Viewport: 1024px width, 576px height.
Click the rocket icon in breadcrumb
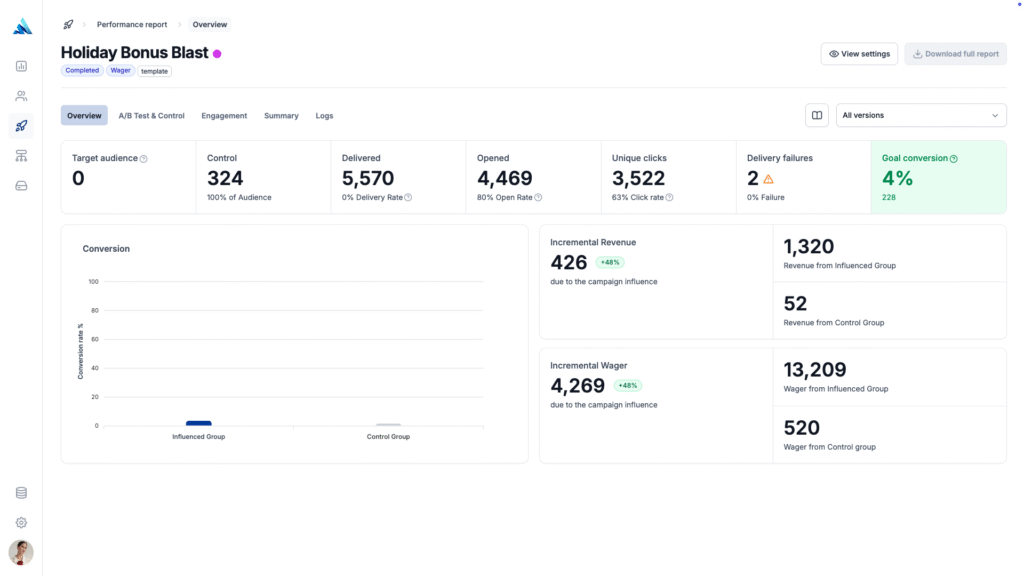(x=68, y=24)
